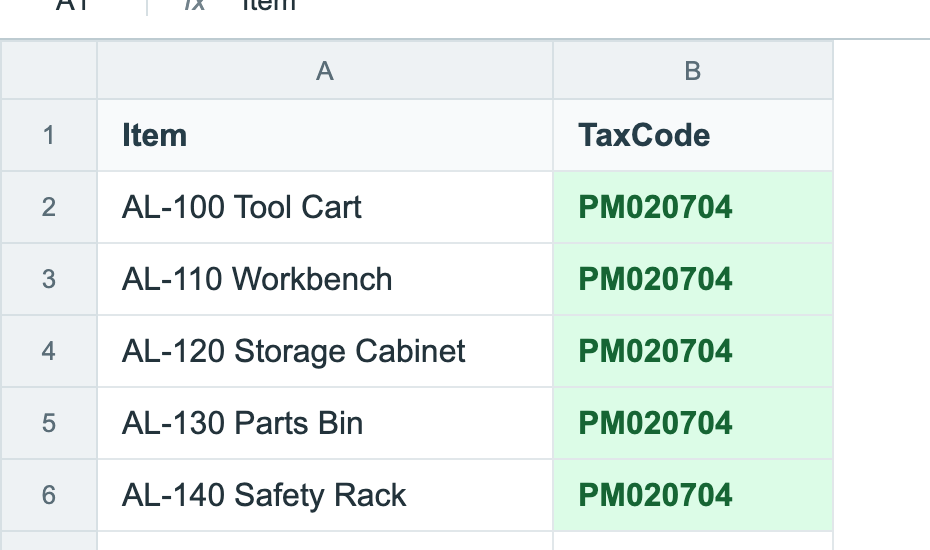The height and width of the screenshot is (550, 930).
Task: Click the 'Item' header cell
Action: [x=325, y=135]
